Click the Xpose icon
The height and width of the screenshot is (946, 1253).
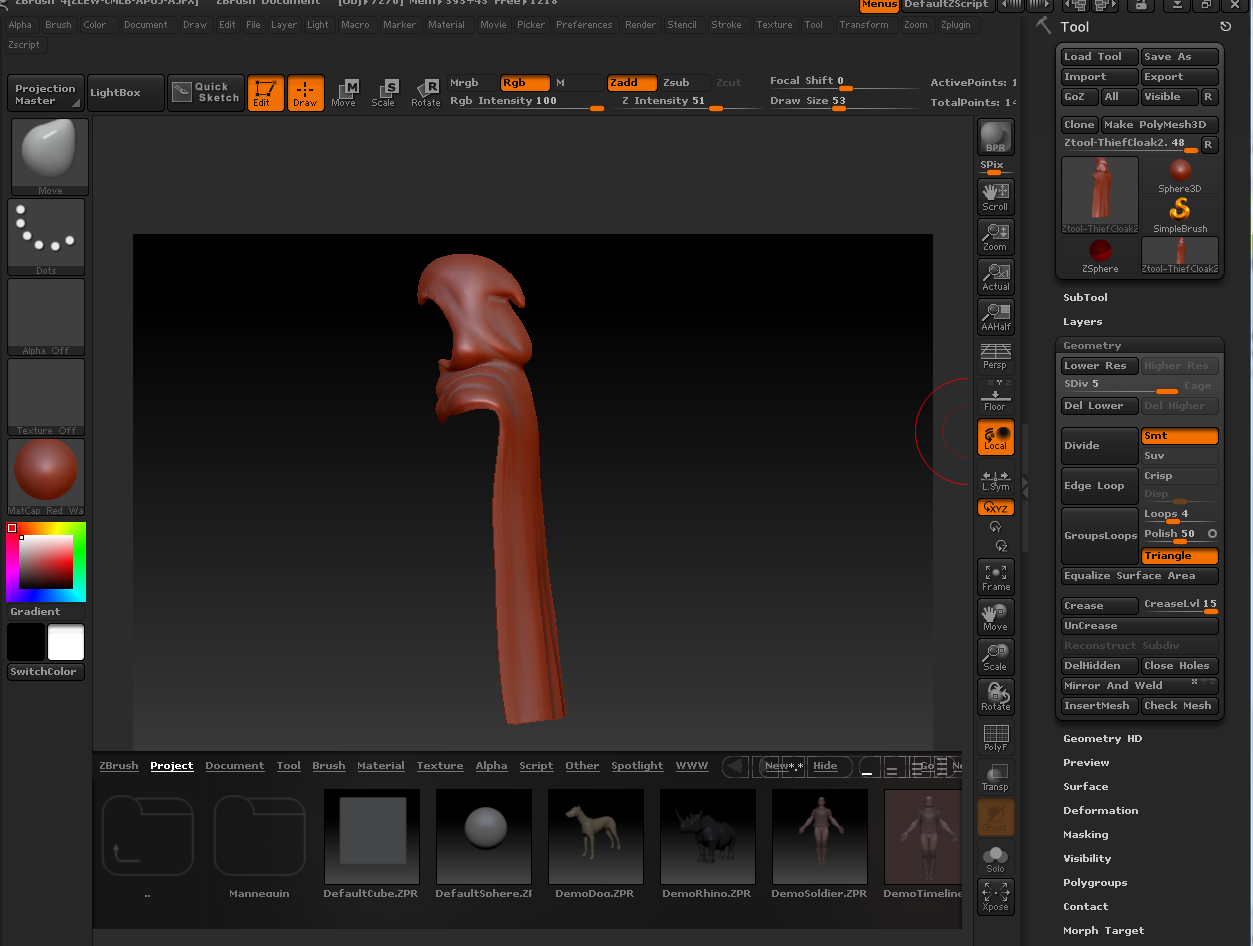[x=995, y=897]
